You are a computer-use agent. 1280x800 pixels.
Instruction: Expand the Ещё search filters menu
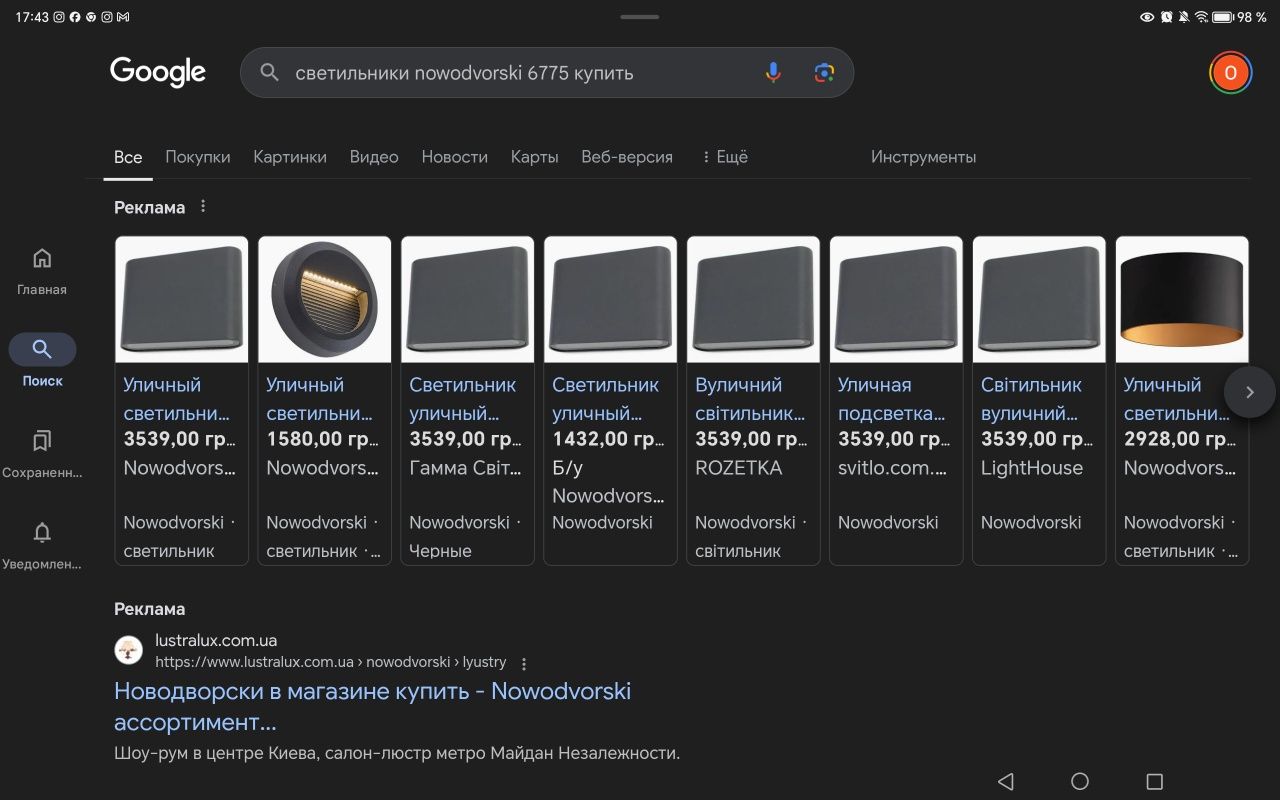[x=725, y=157]
